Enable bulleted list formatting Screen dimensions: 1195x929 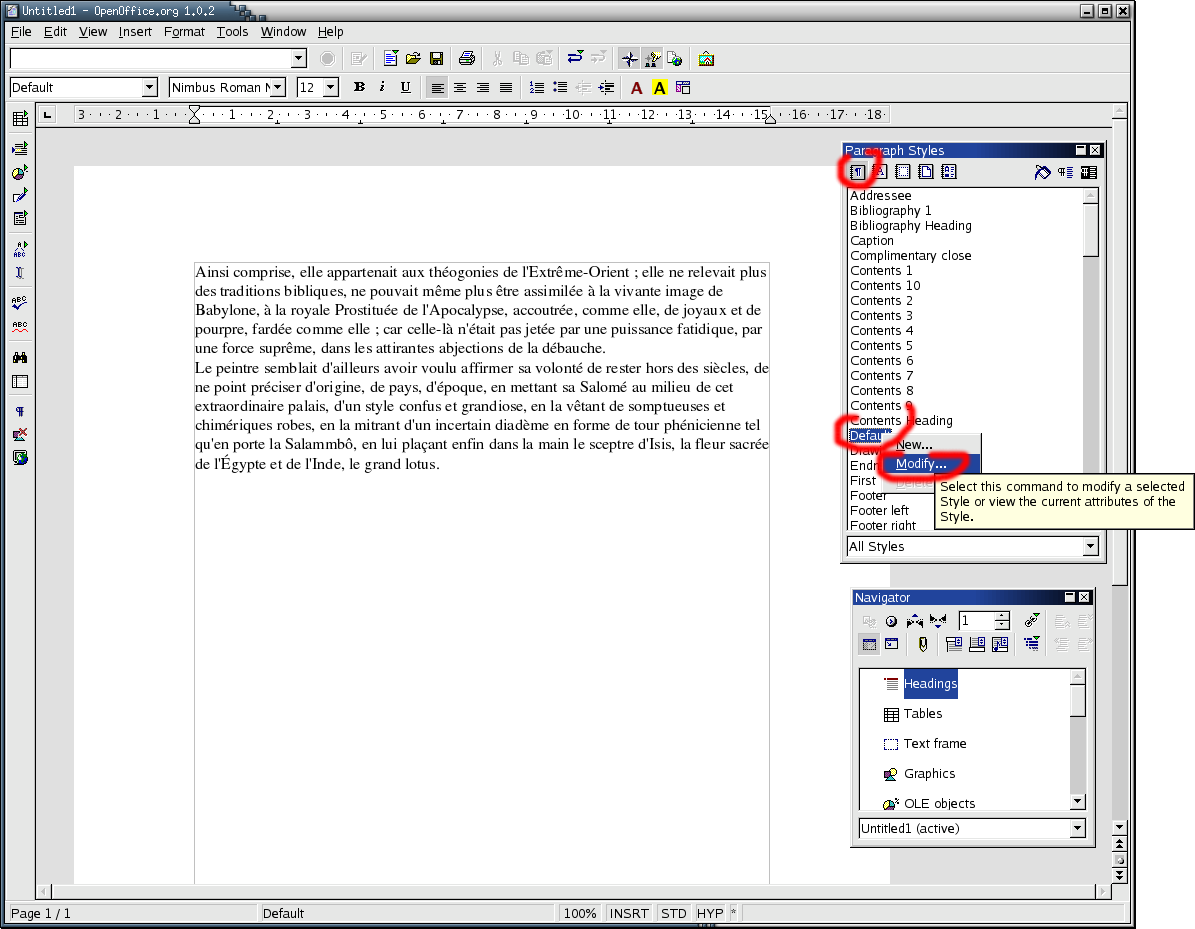click(x=560, y=88)
